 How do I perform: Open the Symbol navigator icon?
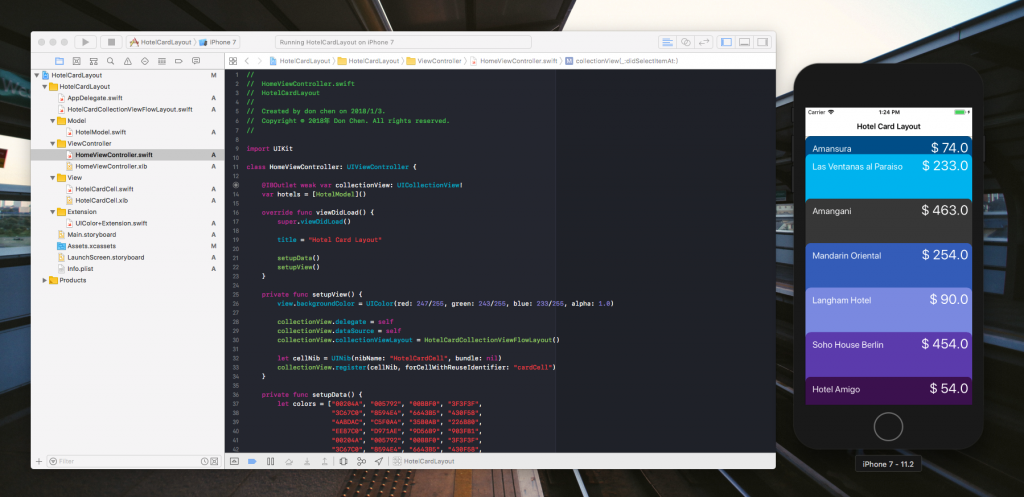click(93, 61)
